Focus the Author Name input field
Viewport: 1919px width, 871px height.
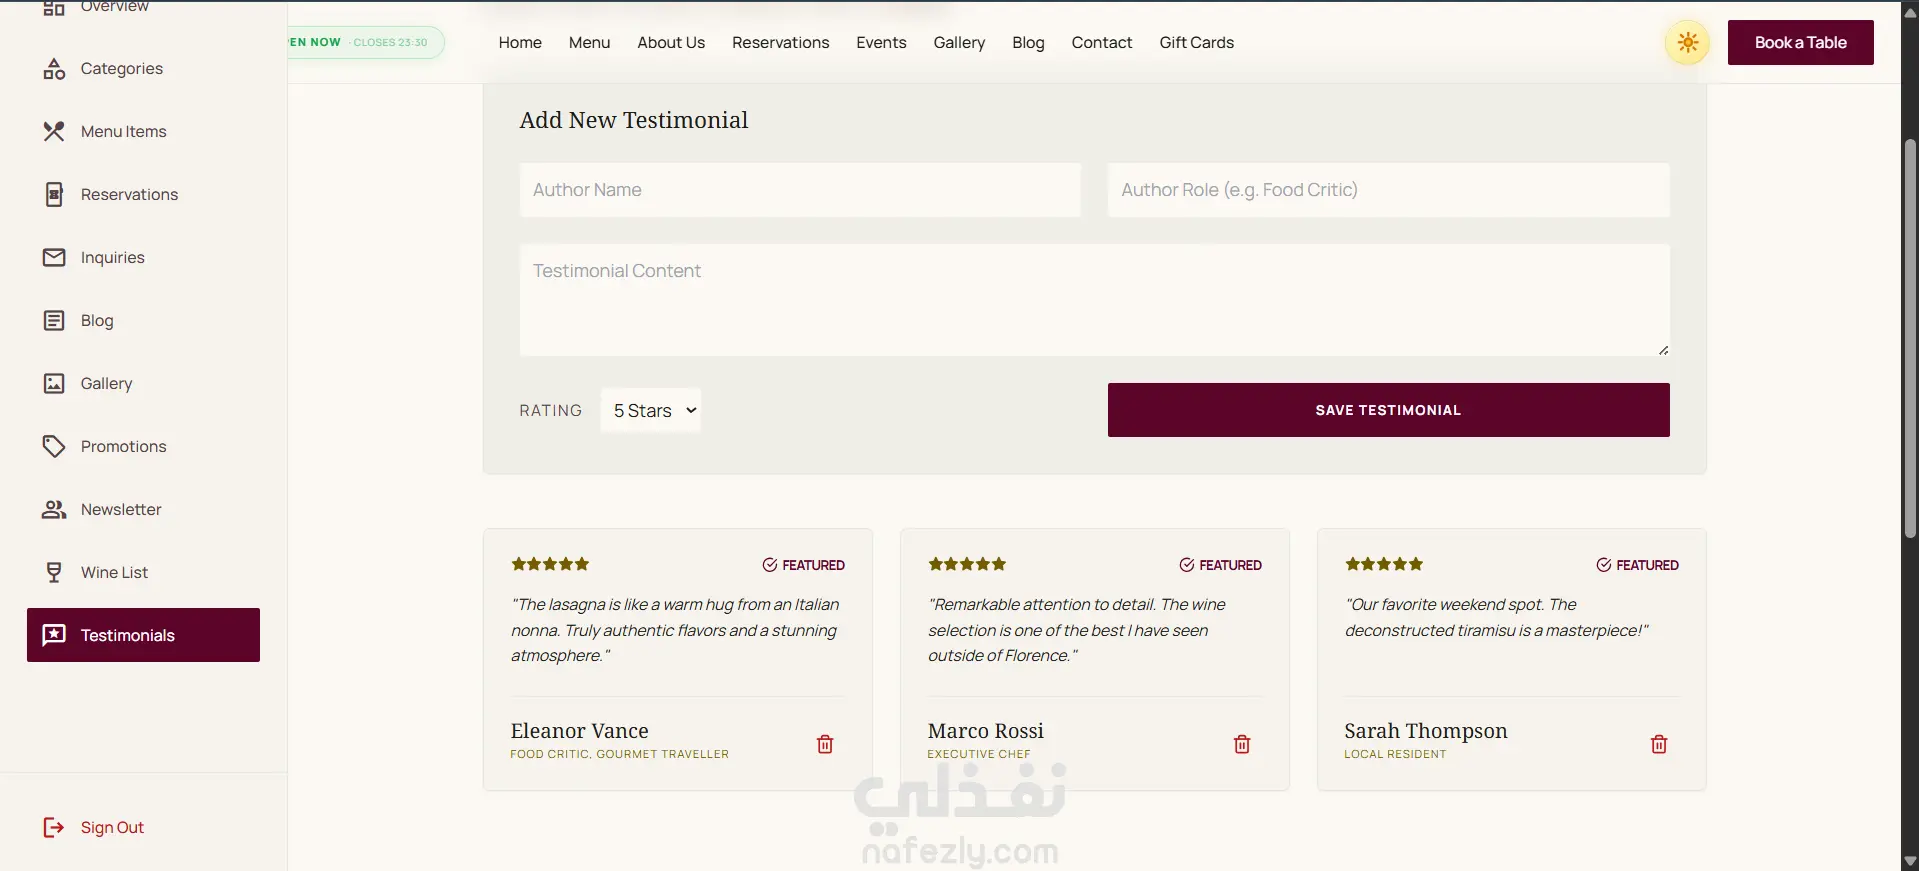[x=800, y=190]
